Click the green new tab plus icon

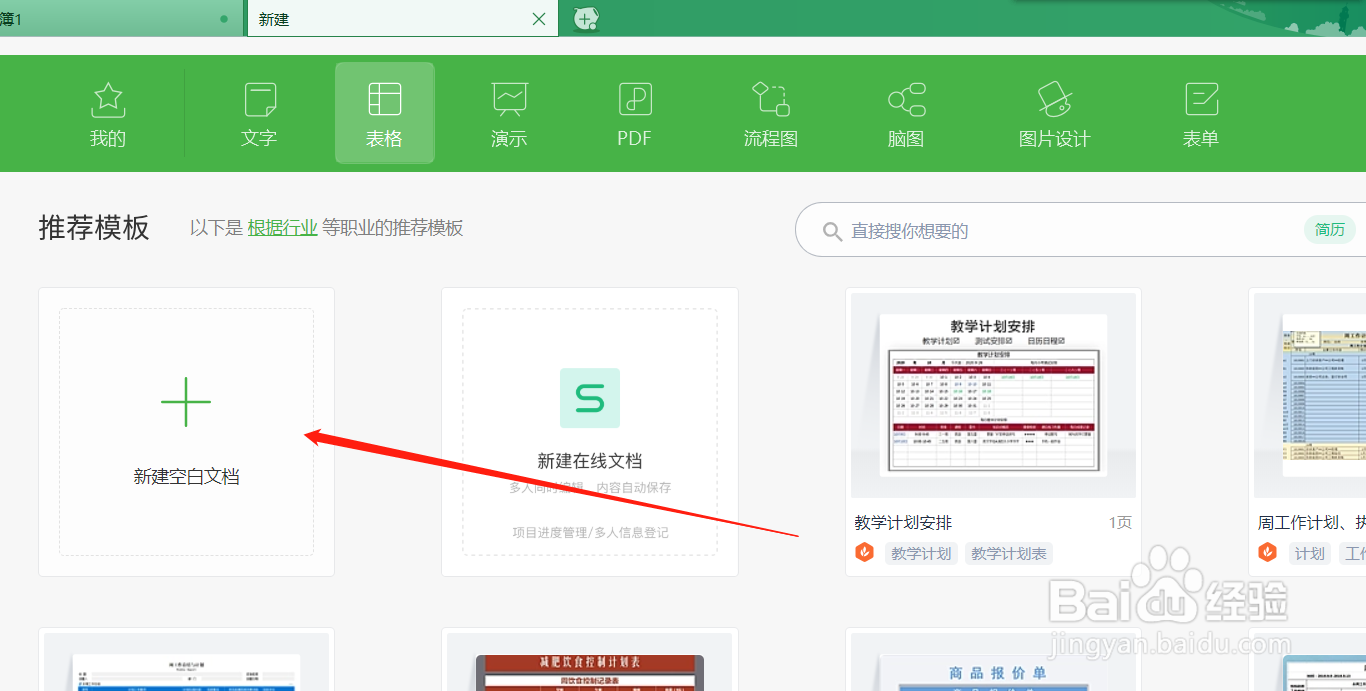(586, 18)
